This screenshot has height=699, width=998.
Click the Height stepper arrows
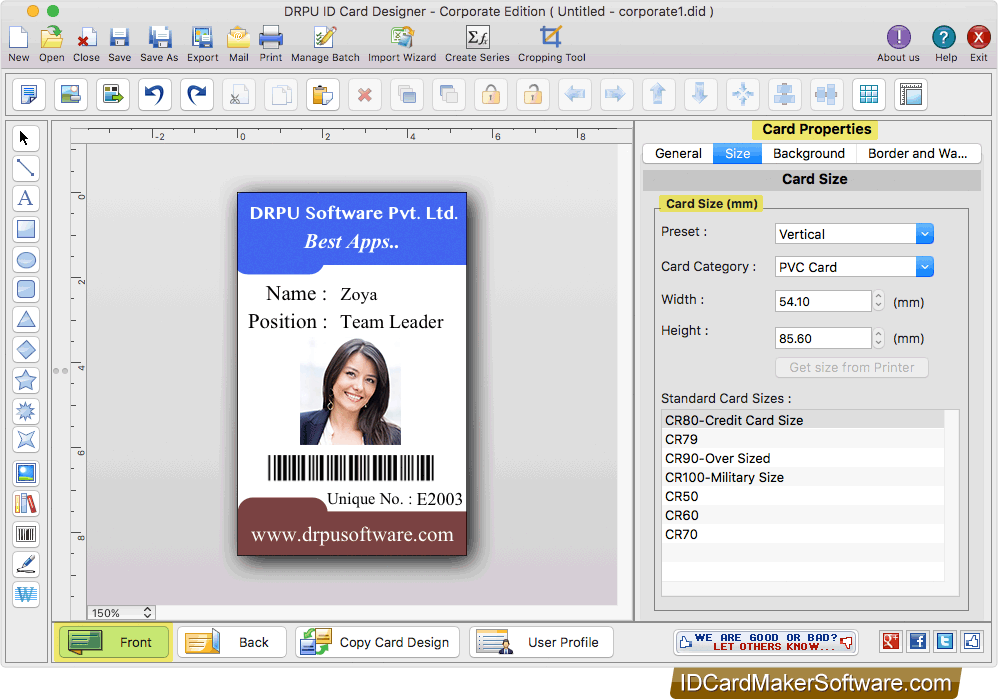[x=878, y=338]
